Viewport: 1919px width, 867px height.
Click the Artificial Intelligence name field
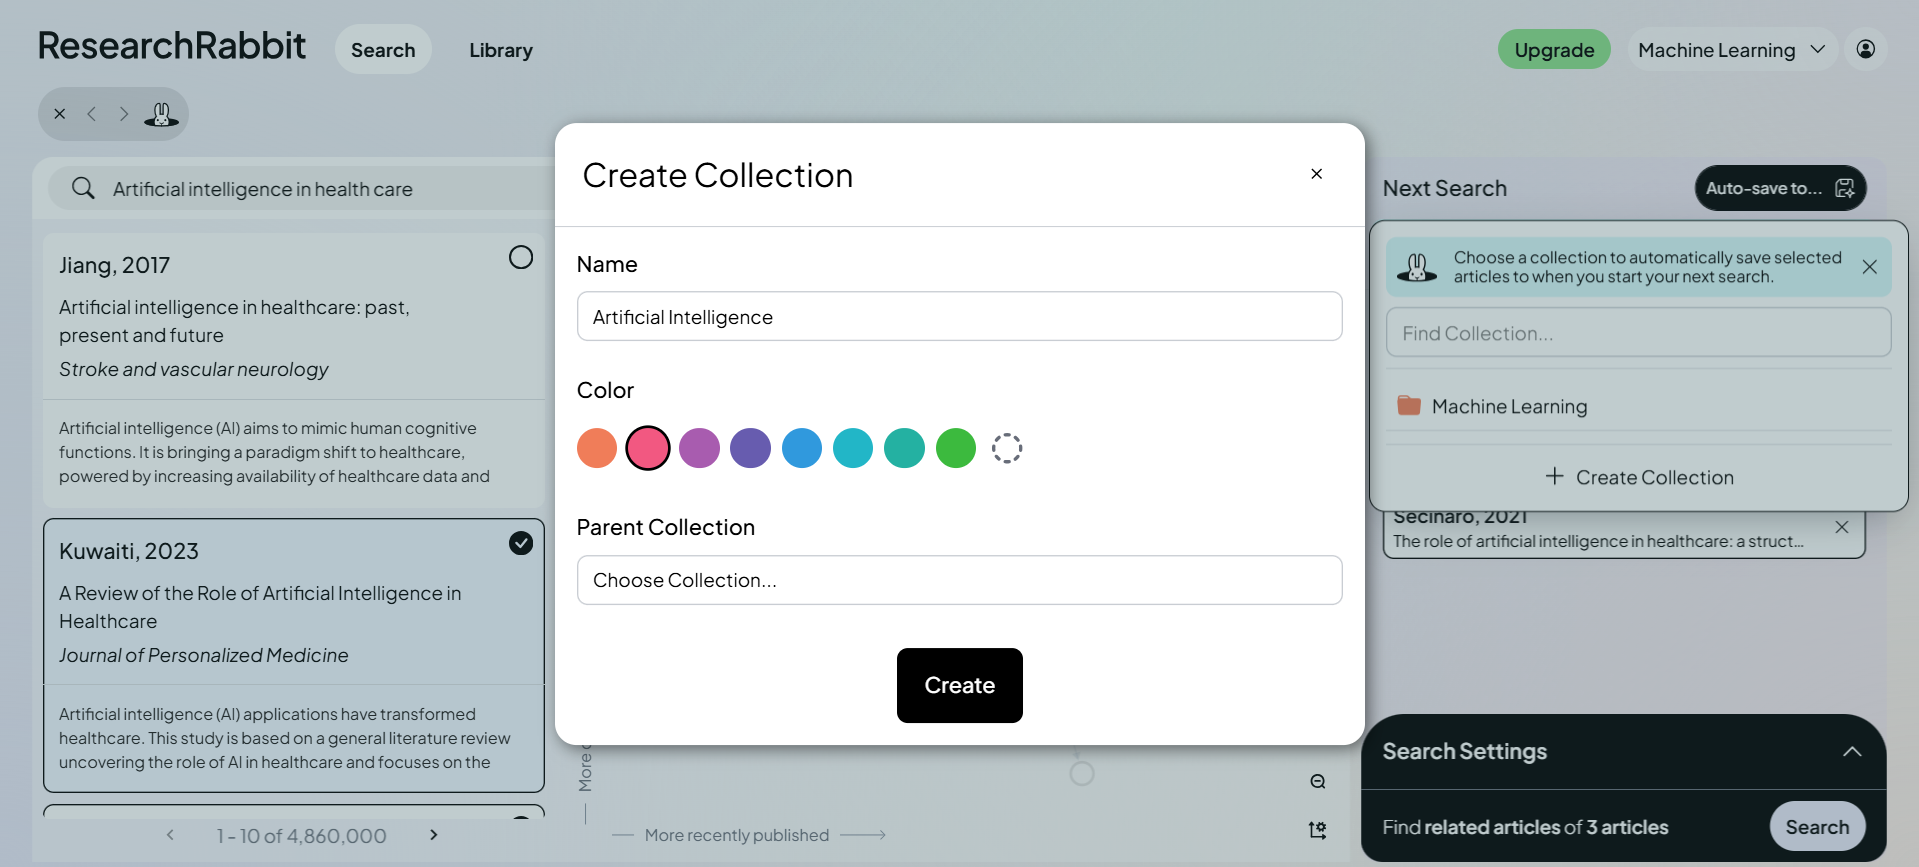(959, 316)
